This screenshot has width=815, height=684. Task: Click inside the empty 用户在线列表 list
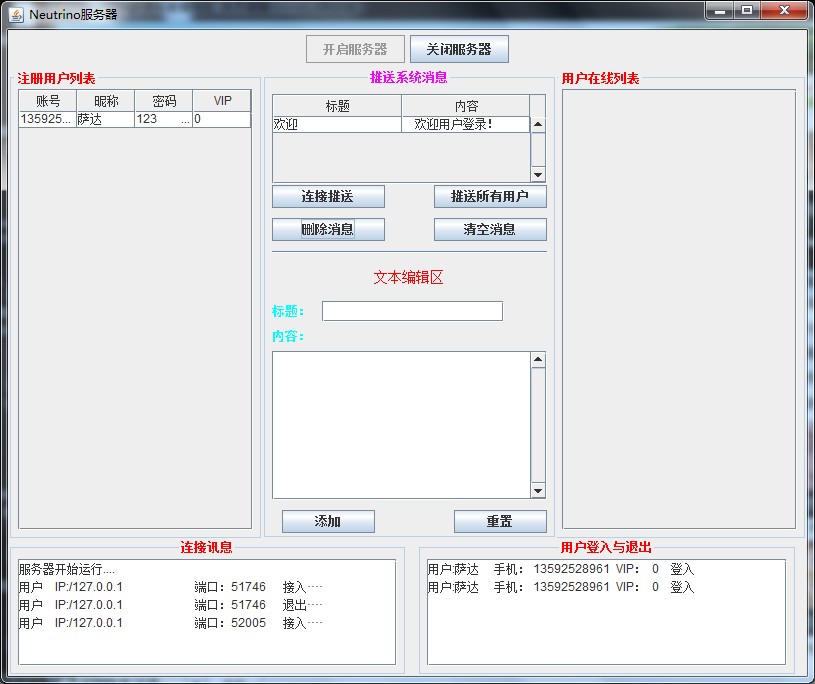679,309
